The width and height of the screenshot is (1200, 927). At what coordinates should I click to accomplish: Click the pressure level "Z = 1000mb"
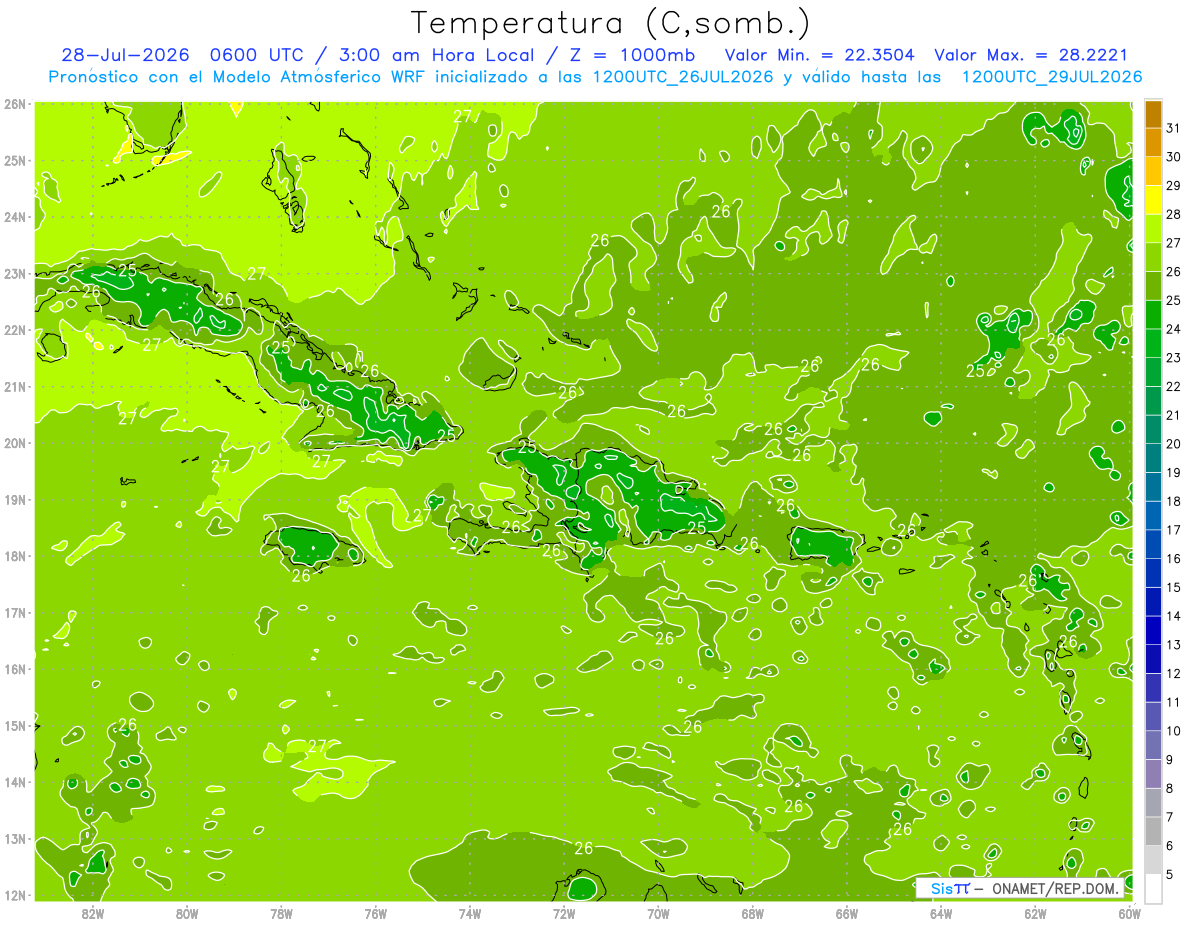[629, 55]
